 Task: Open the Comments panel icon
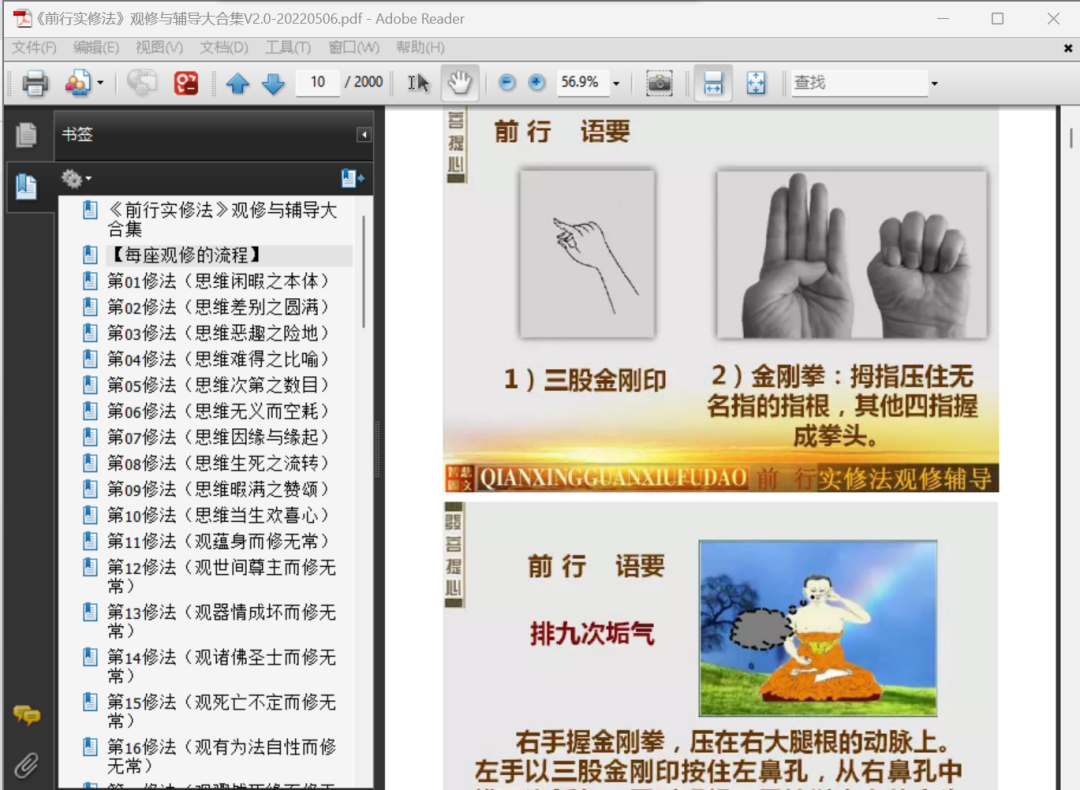(x=27, y=716)
